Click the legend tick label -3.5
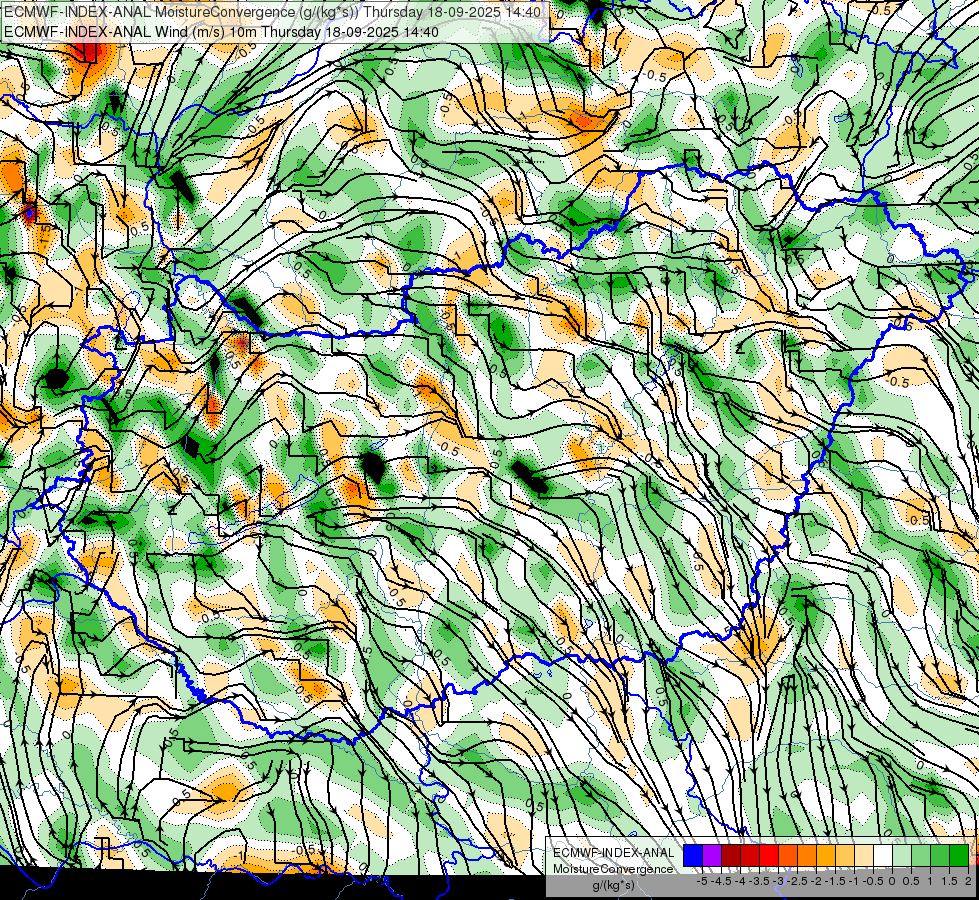Image resolution: width=979 pixels, height=900 pixels. 759,881
